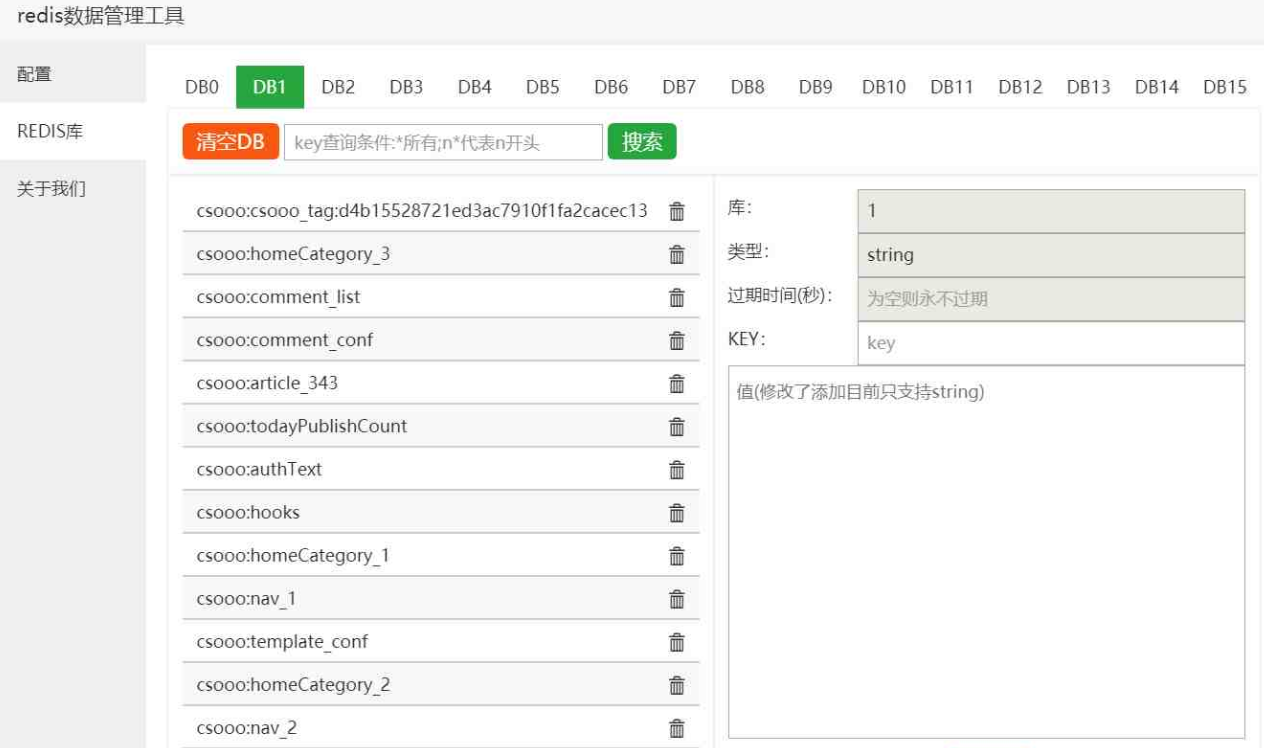Switch to the DB0 tab
Screen dimensions: 1264x748
(201, 87)
